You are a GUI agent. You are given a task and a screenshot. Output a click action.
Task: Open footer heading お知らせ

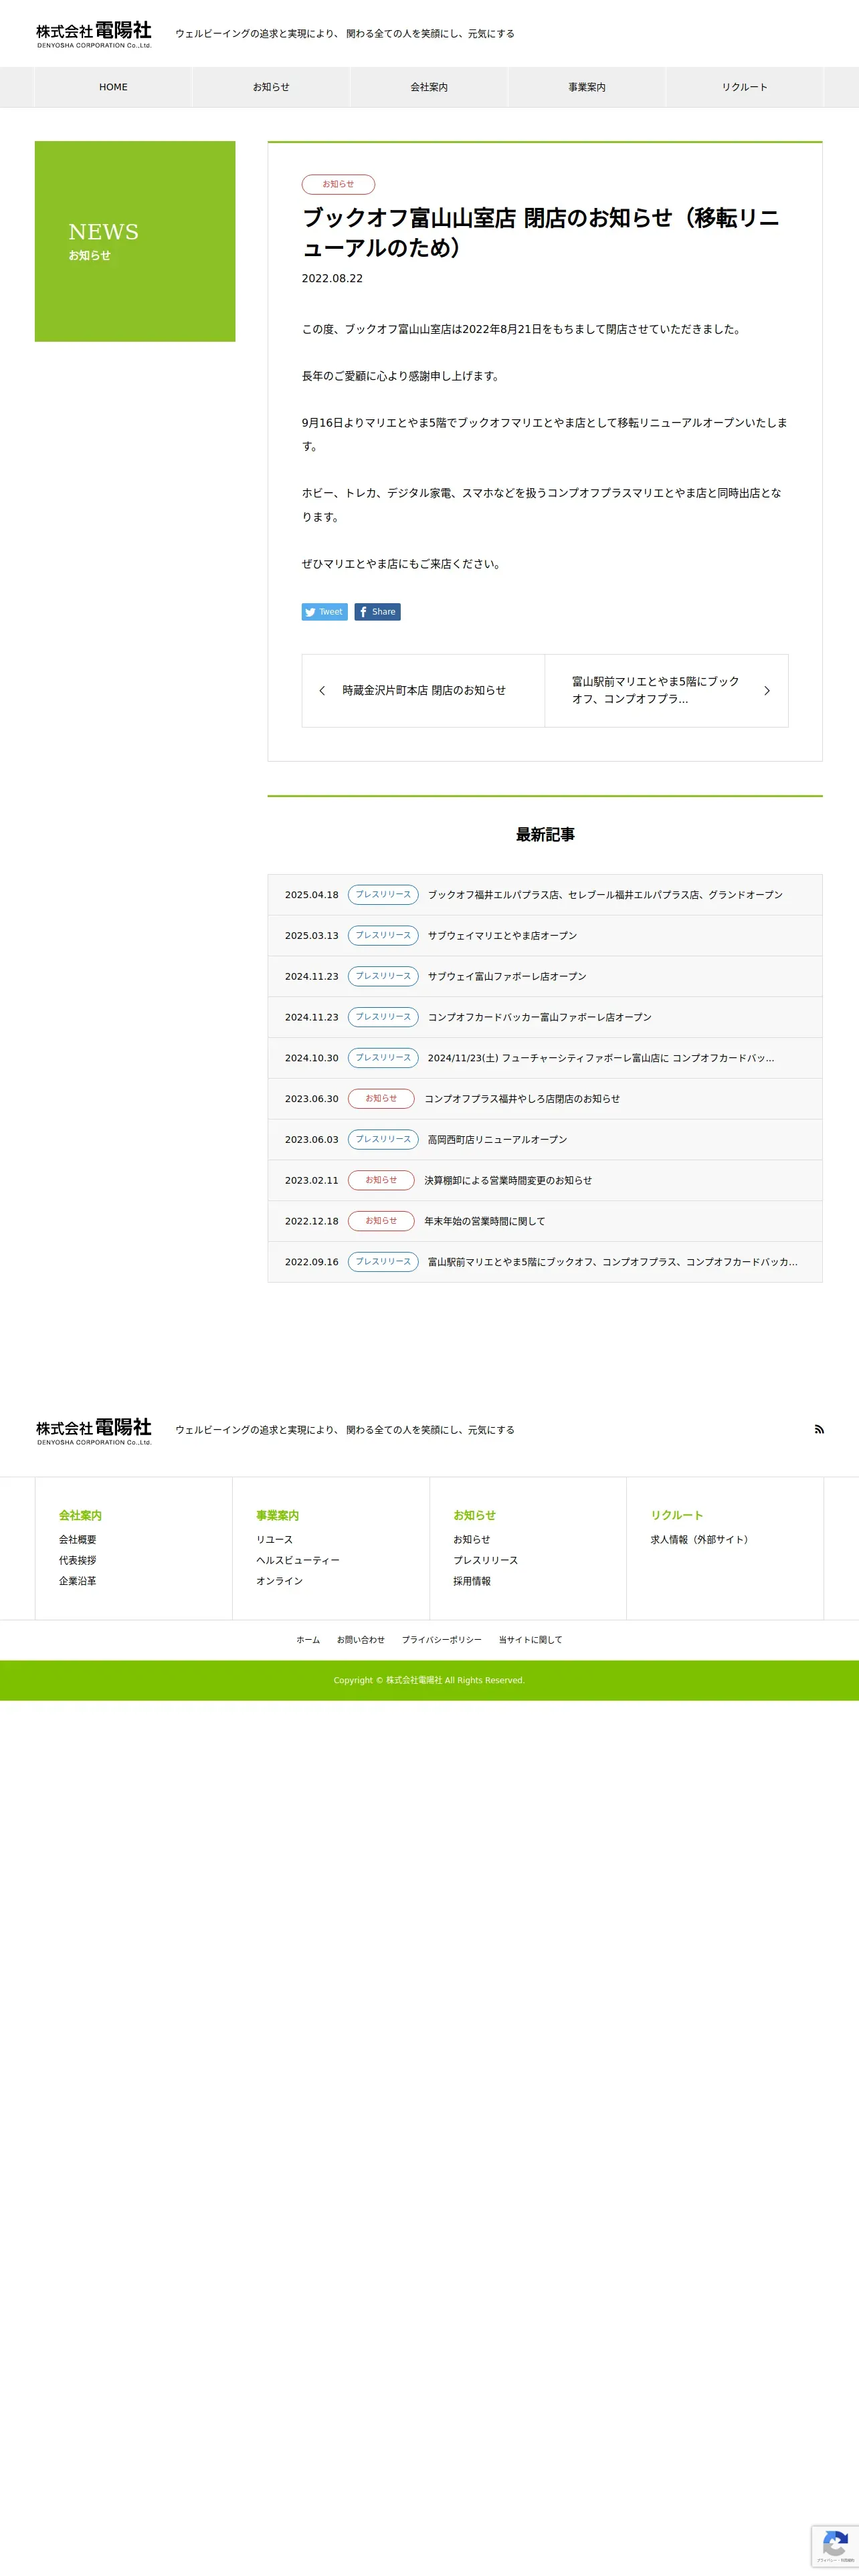(x=474, y=1515)
